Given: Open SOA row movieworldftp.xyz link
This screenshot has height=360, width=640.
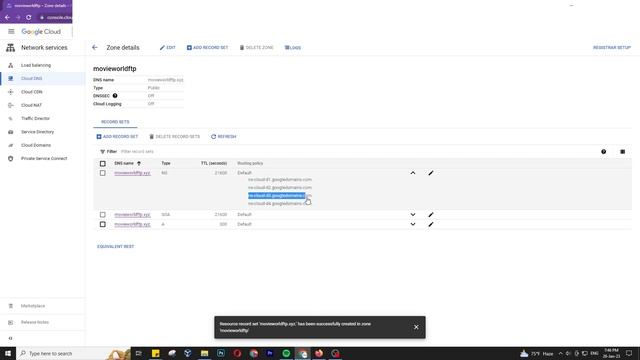Looking at the screenshot, I should tap(132, 215).
